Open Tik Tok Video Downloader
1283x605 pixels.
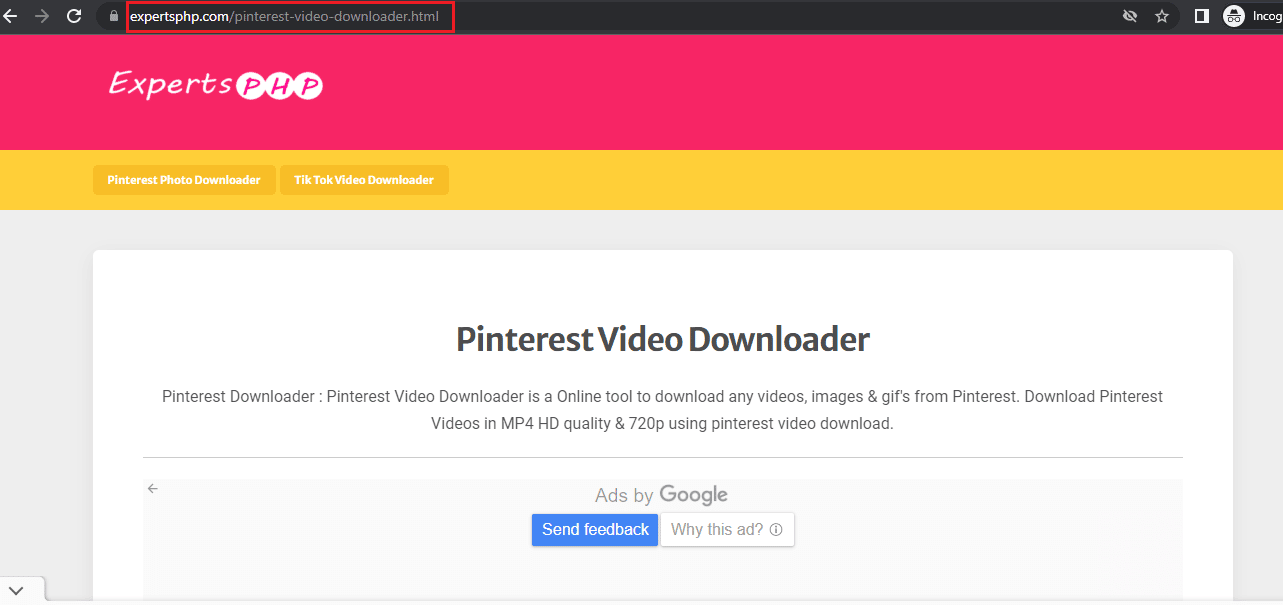[364, 180]
